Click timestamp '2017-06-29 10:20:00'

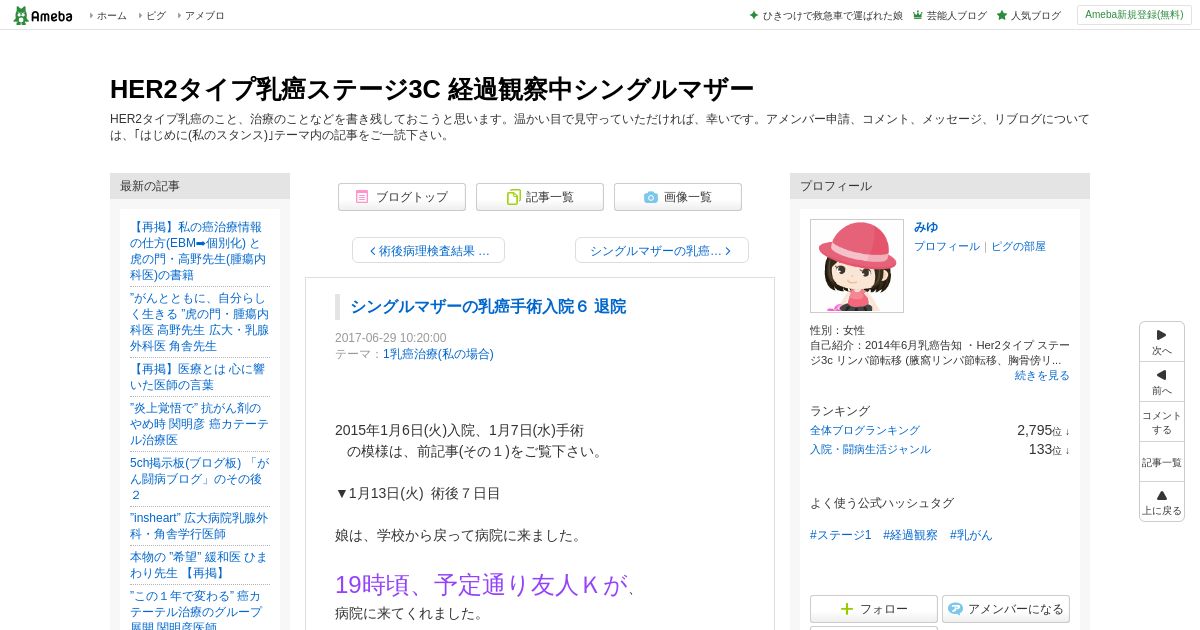[x=391, y=338]
